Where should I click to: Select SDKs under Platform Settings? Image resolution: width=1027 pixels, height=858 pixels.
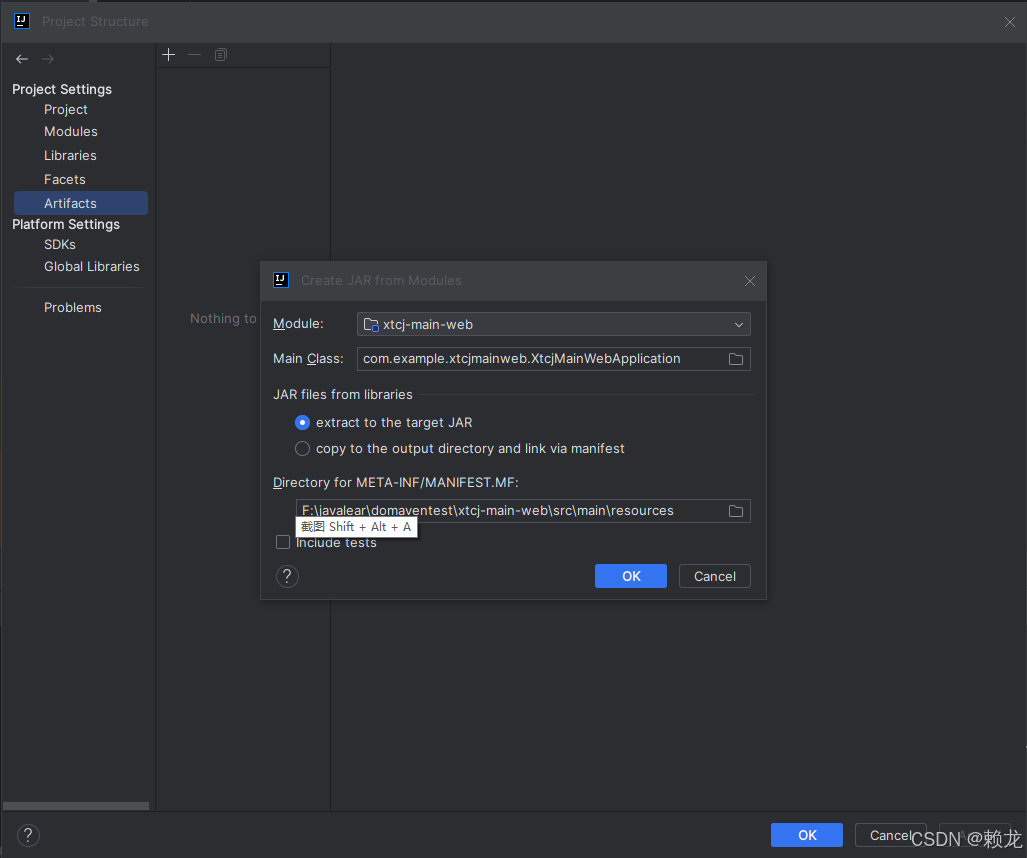[x=60, y=244]
